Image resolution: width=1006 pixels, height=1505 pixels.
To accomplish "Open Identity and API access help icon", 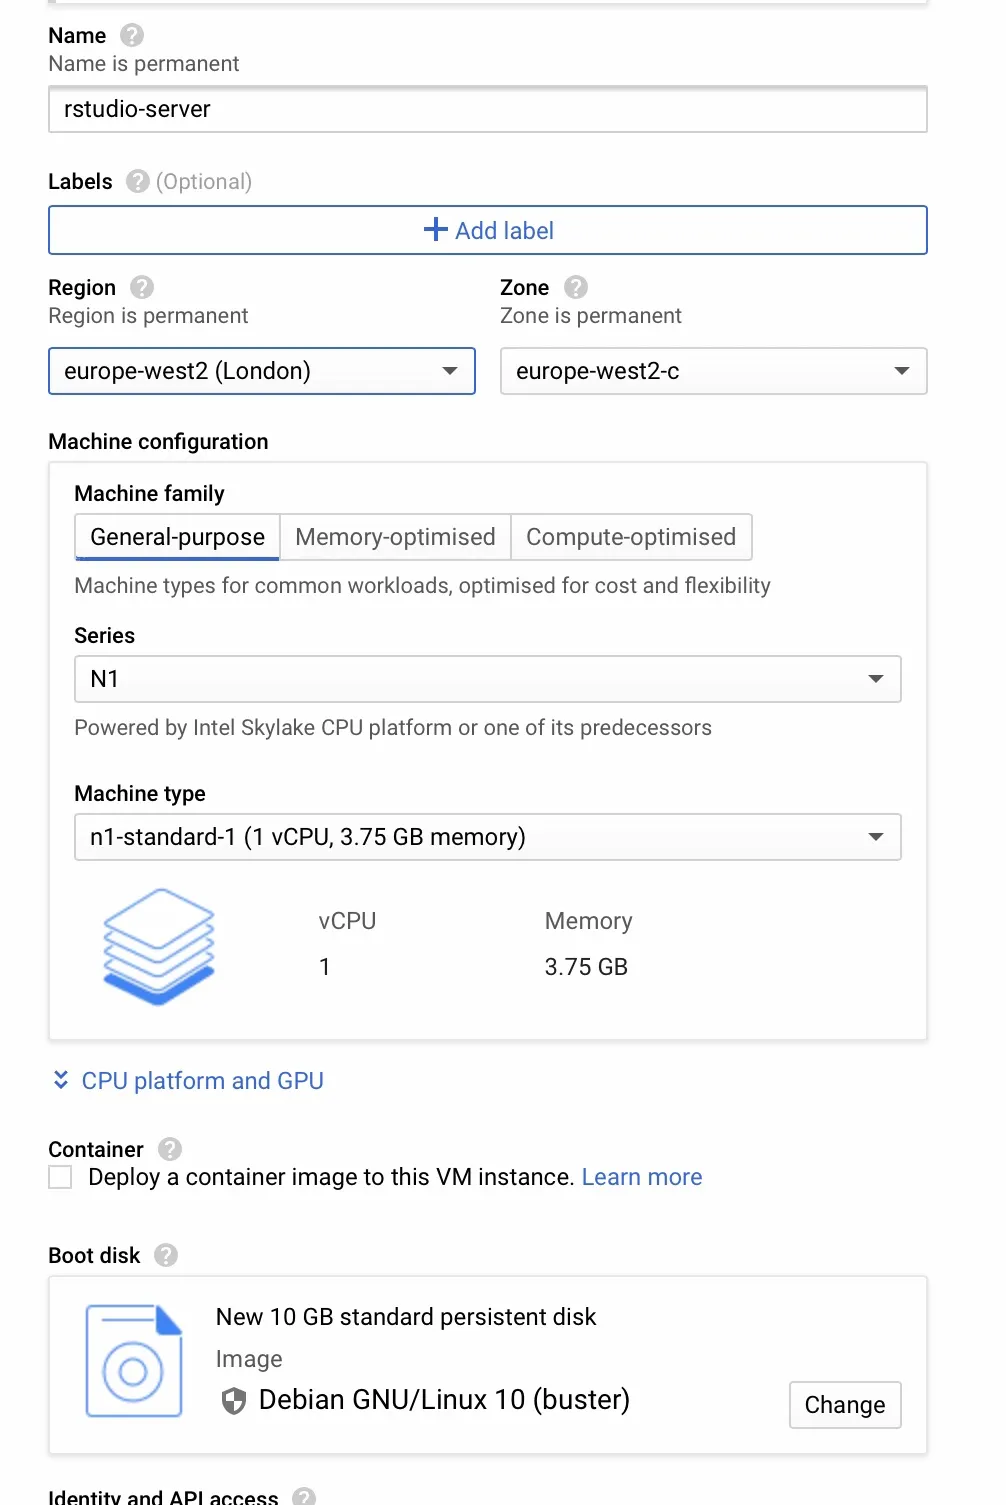I will [304, 1496].
